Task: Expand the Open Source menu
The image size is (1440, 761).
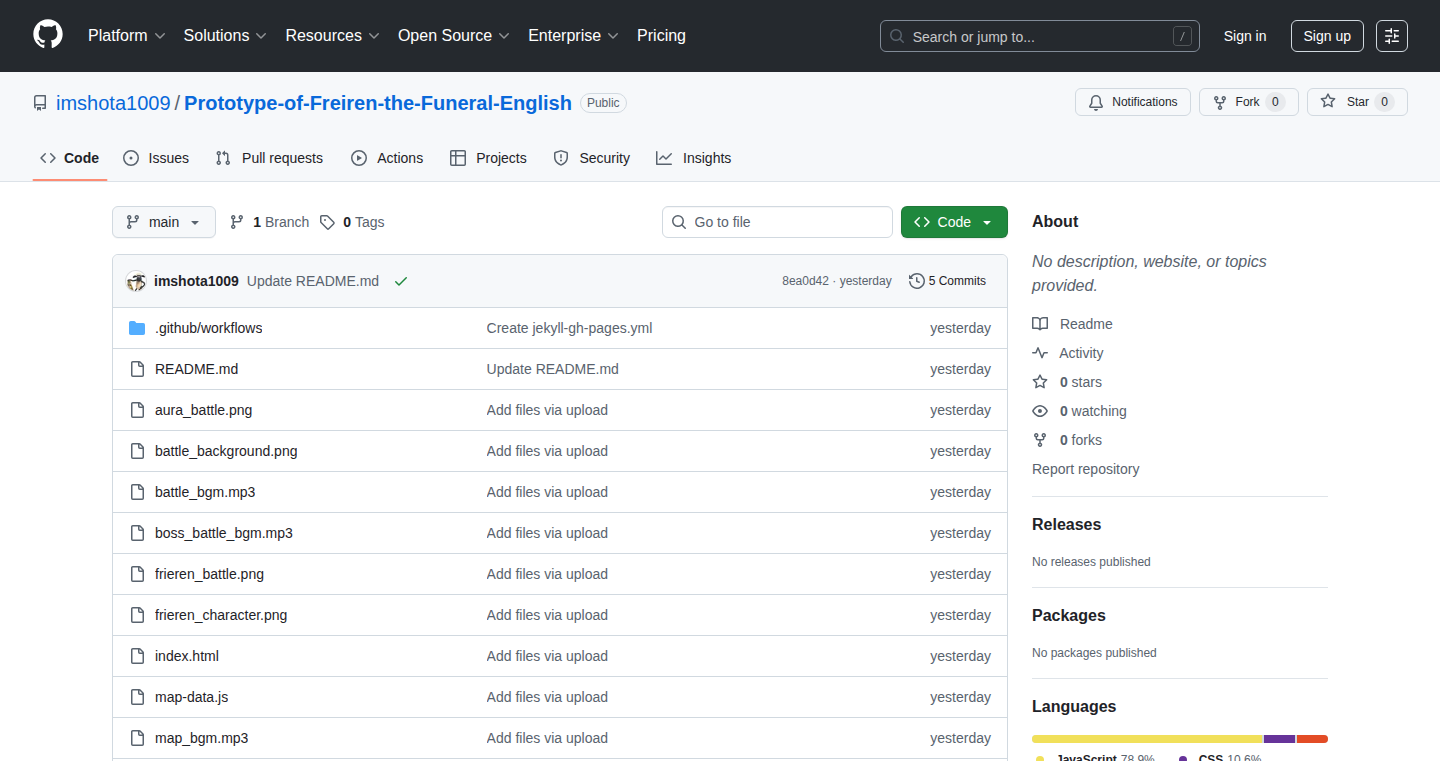Action: point(454,35)
